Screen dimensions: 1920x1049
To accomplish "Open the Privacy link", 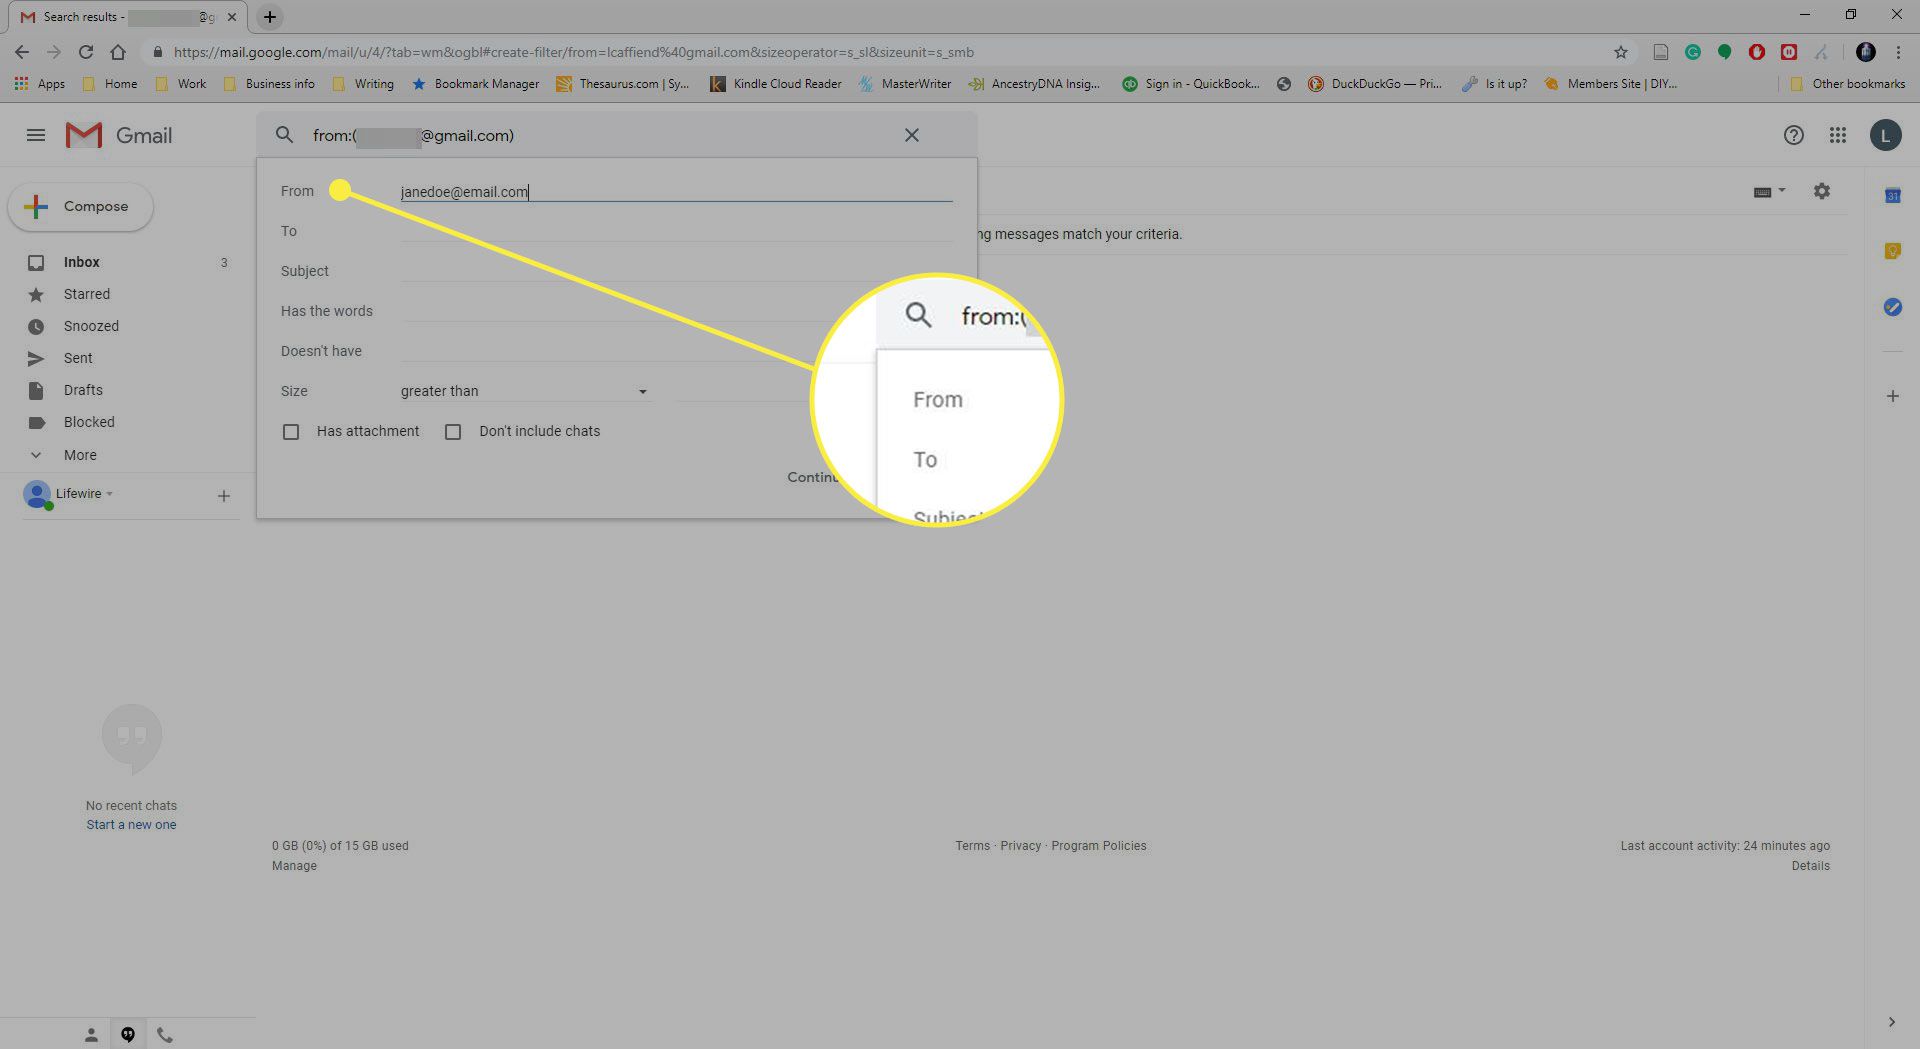I will pos(1020,846).
